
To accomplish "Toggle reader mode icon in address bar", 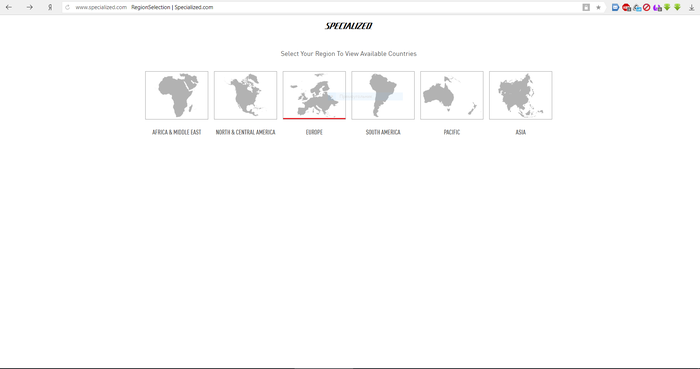I will (586, 7).
